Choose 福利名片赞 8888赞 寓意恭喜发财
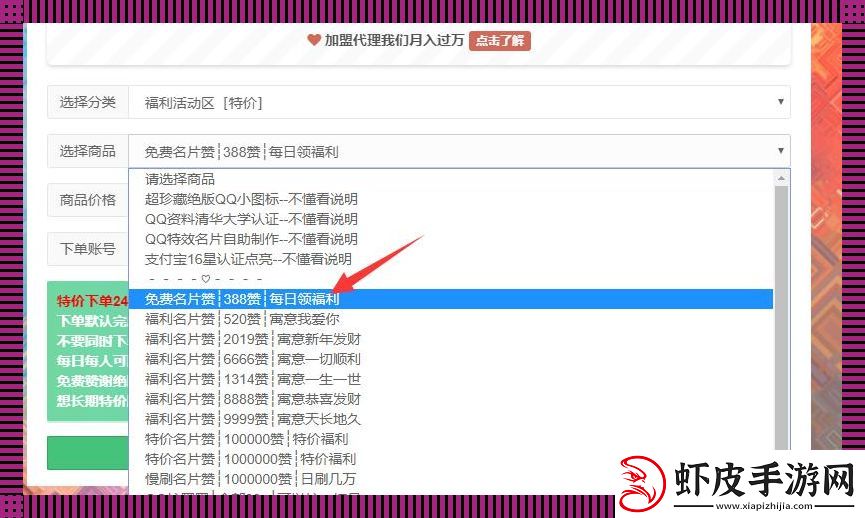Viewport: 865px width, 518px height. pyautogui.click(x=451, y=399)
